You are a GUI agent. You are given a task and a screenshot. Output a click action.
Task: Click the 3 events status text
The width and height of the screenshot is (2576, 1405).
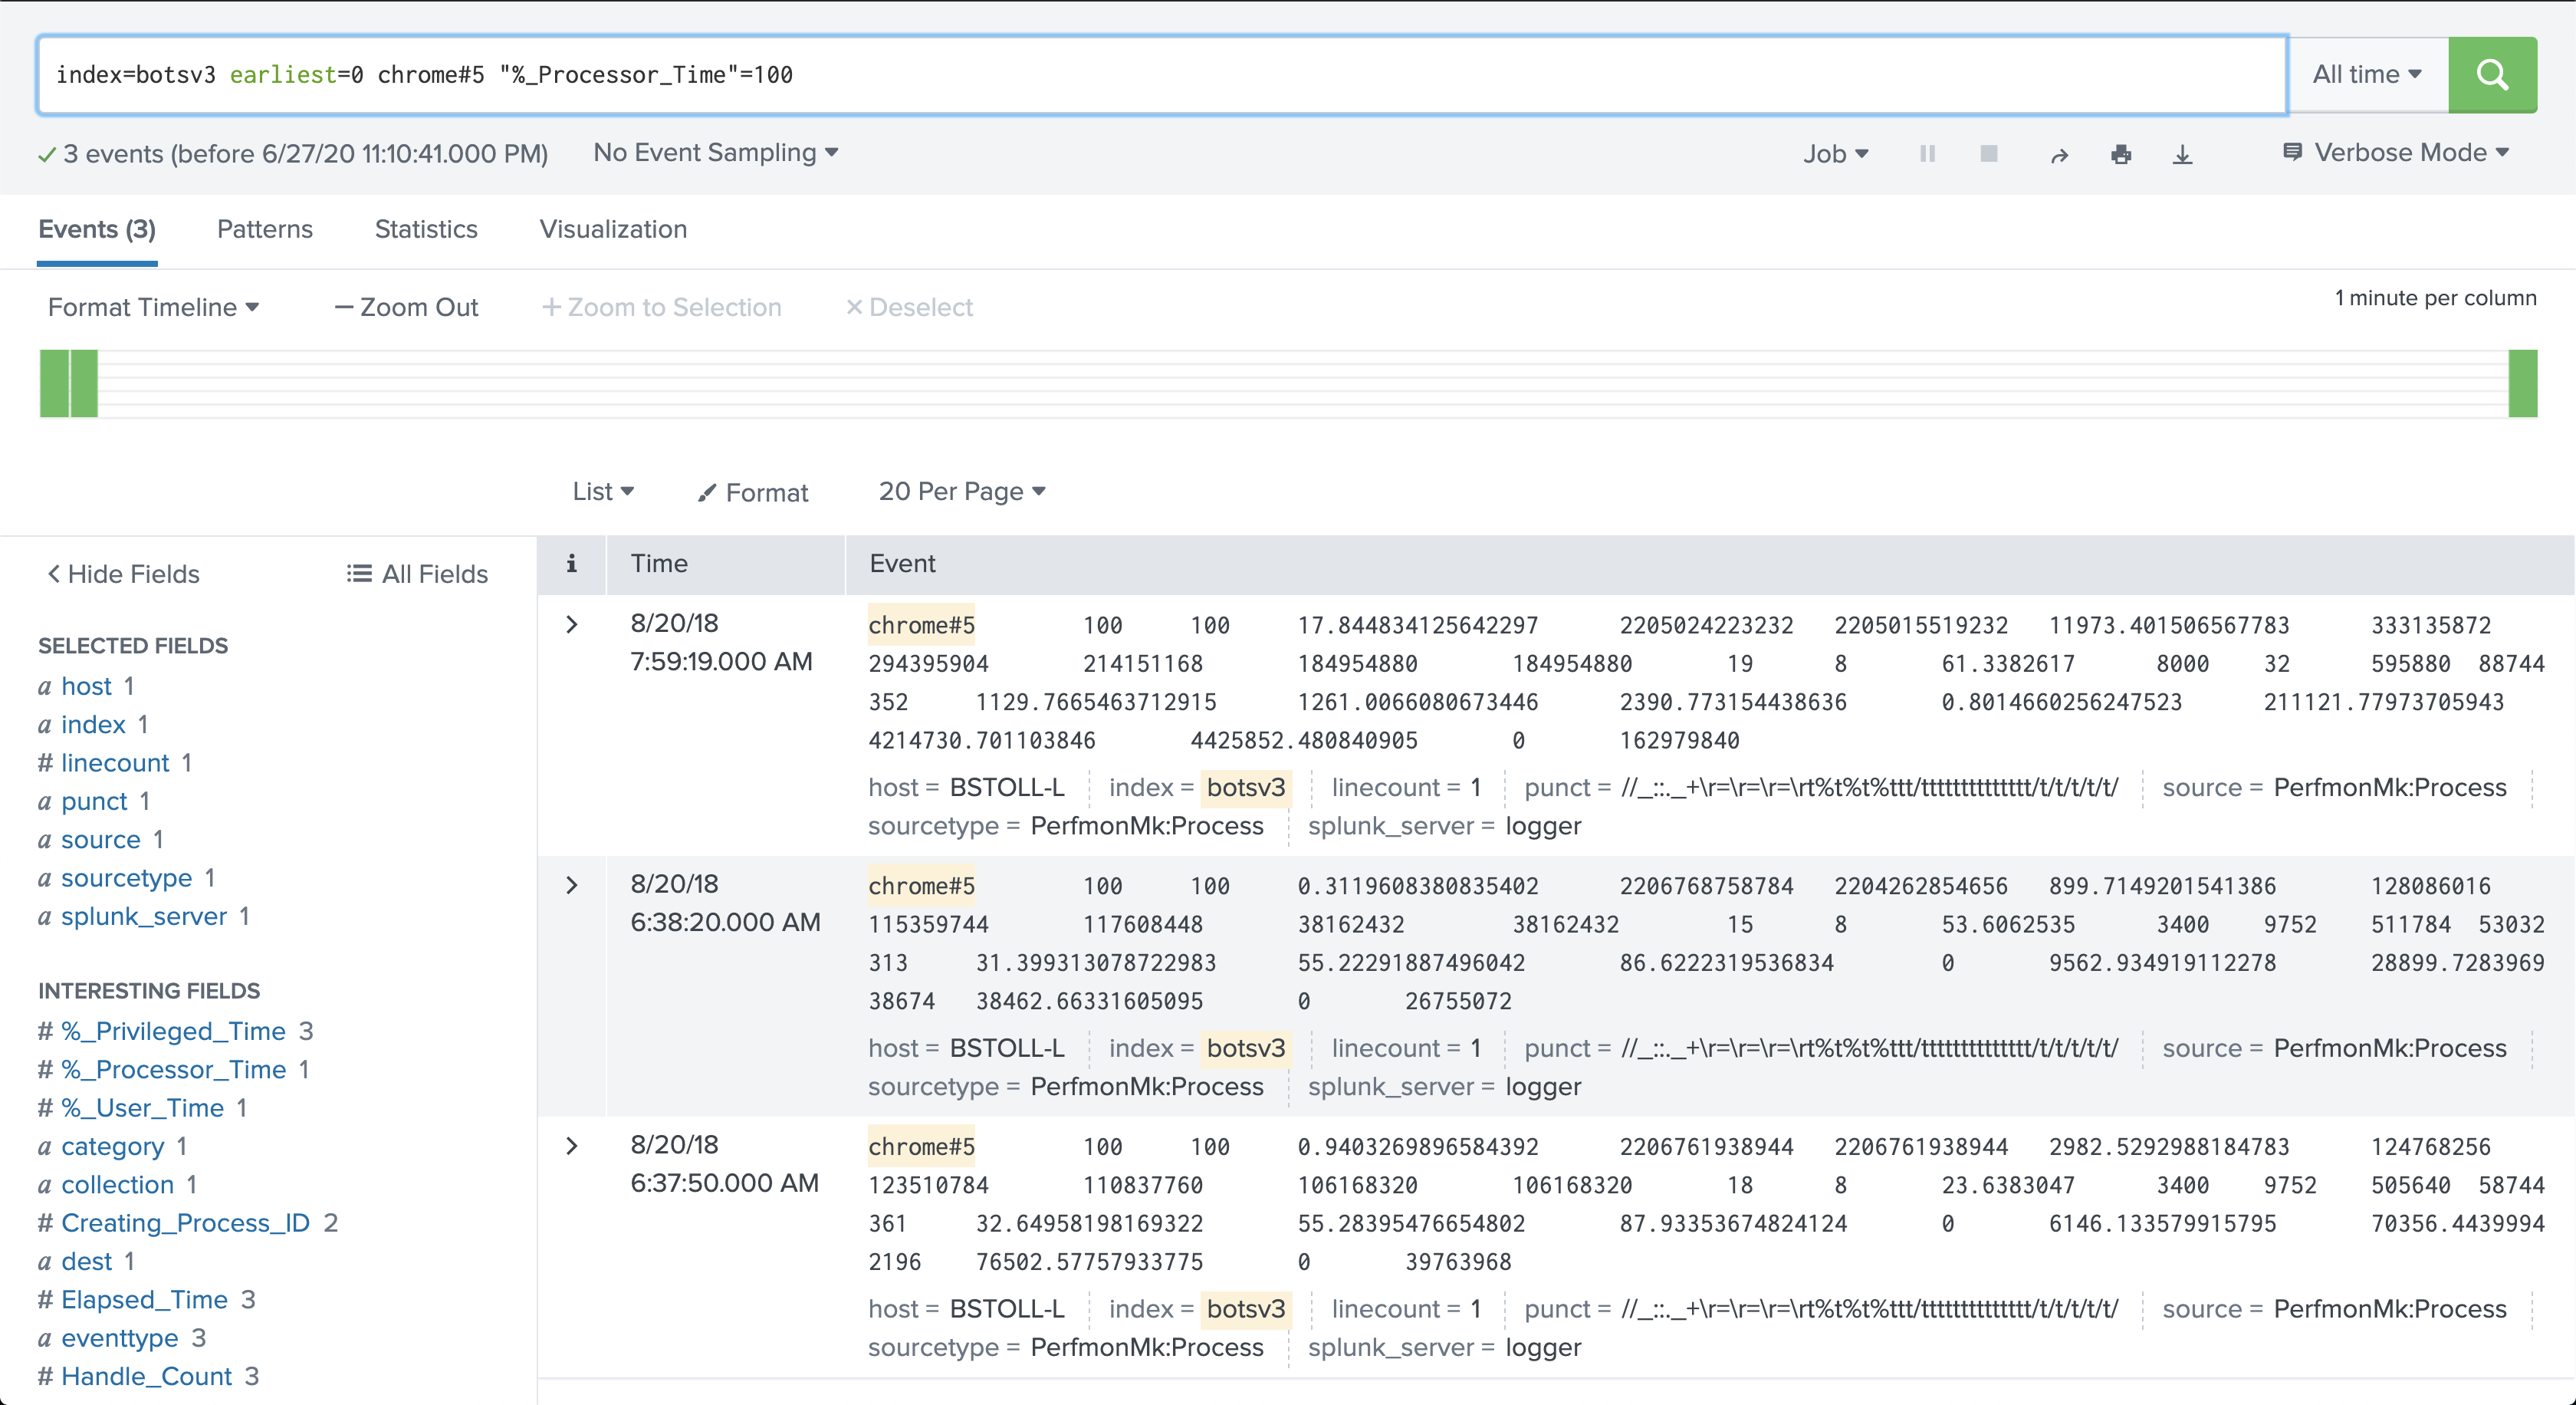coord(305,154)
